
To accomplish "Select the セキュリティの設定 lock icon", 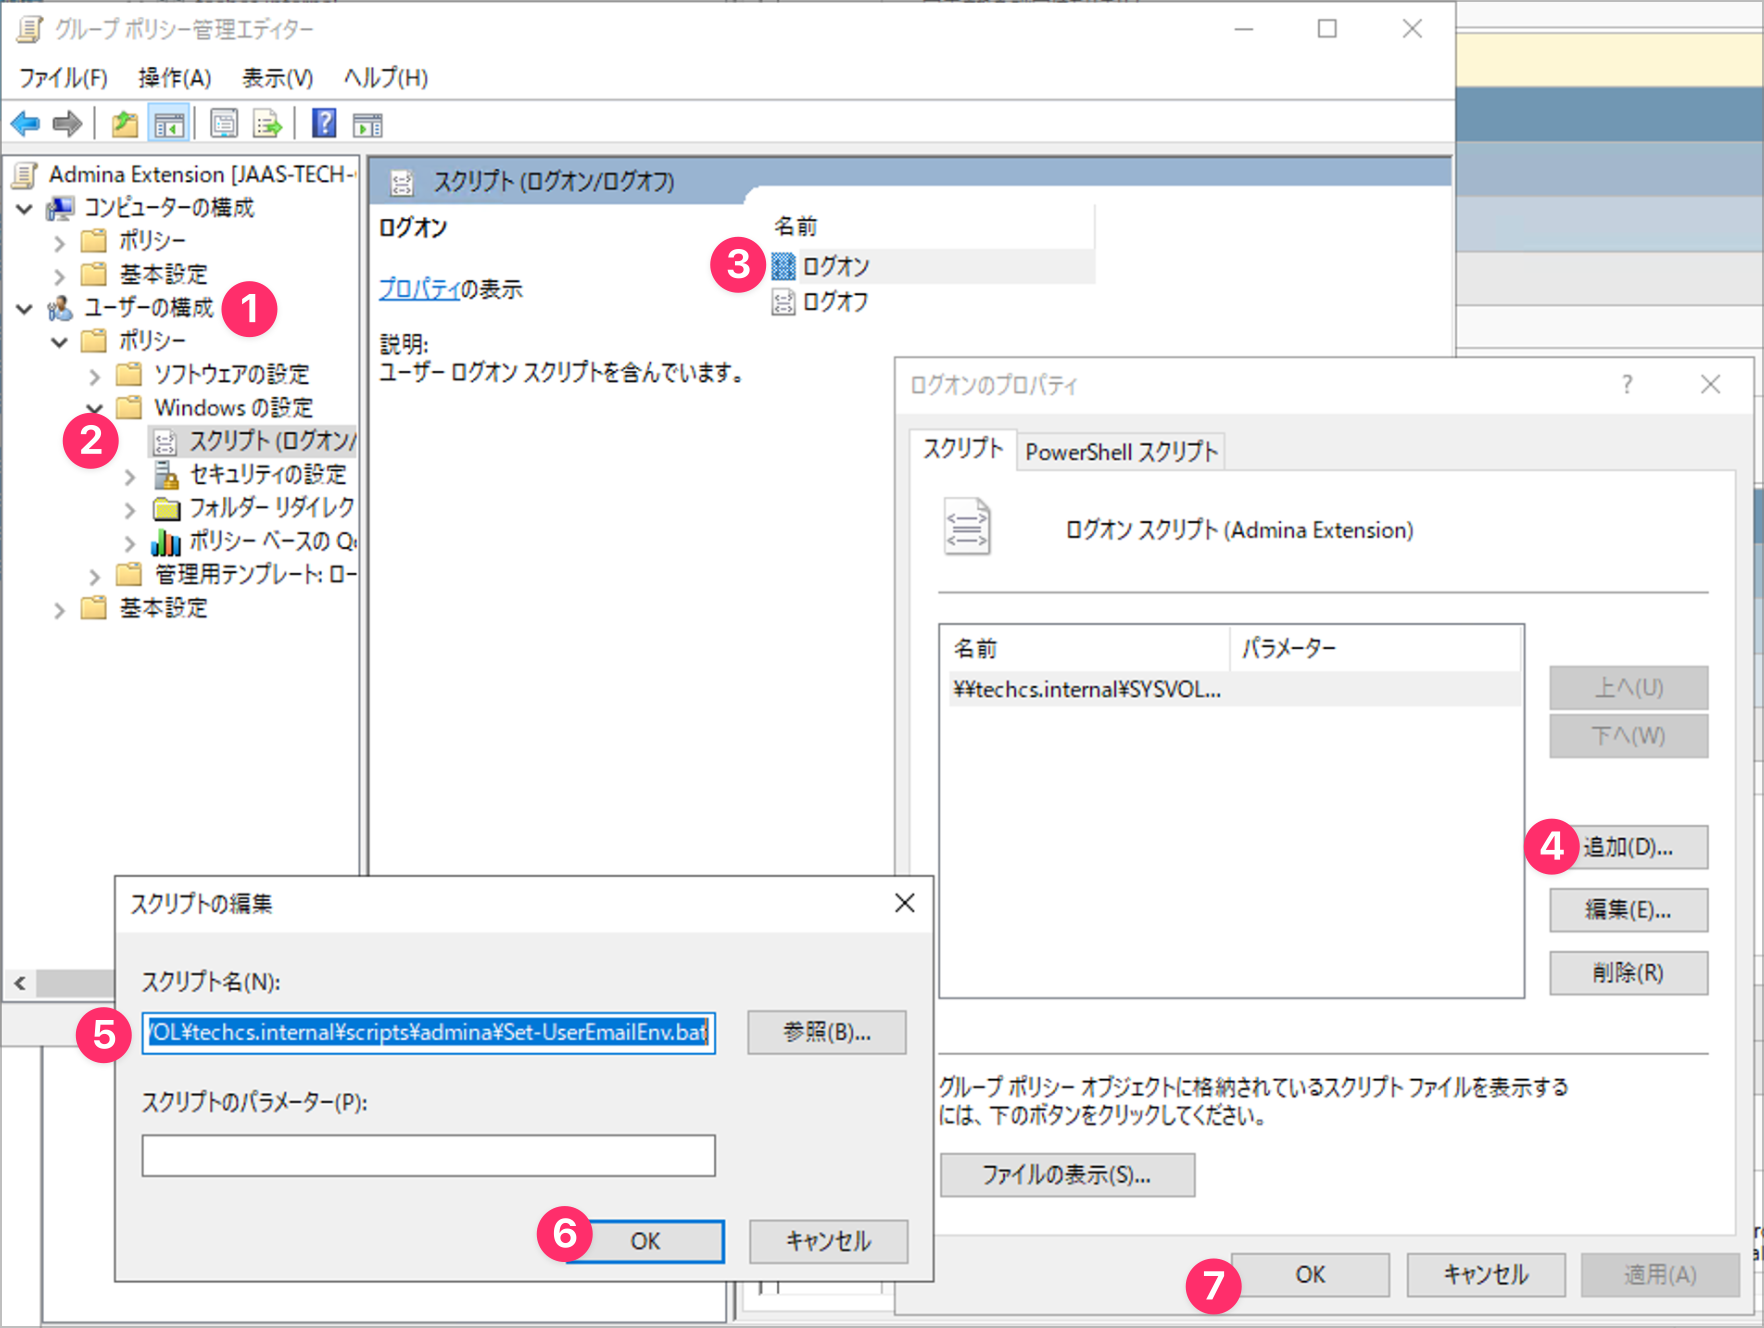I will [165, 474].
